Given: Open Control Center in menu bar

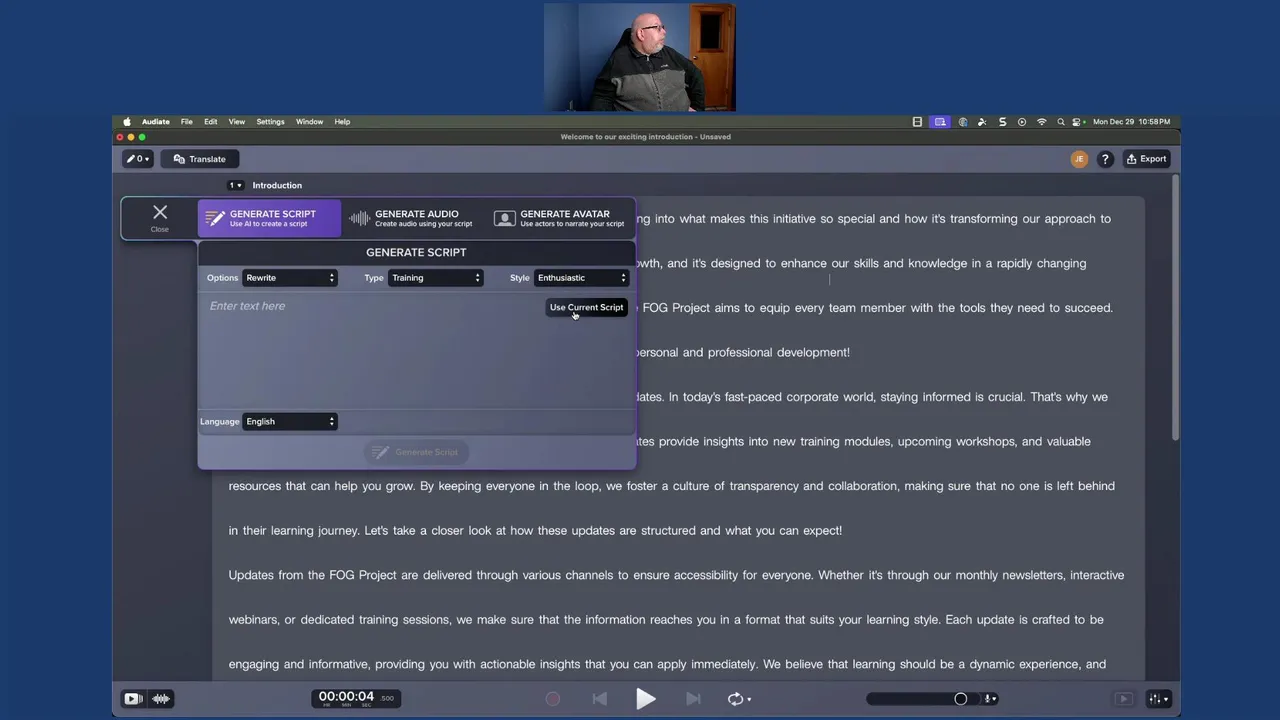Looking at the screenshot, I should (x=1078, y=122).
